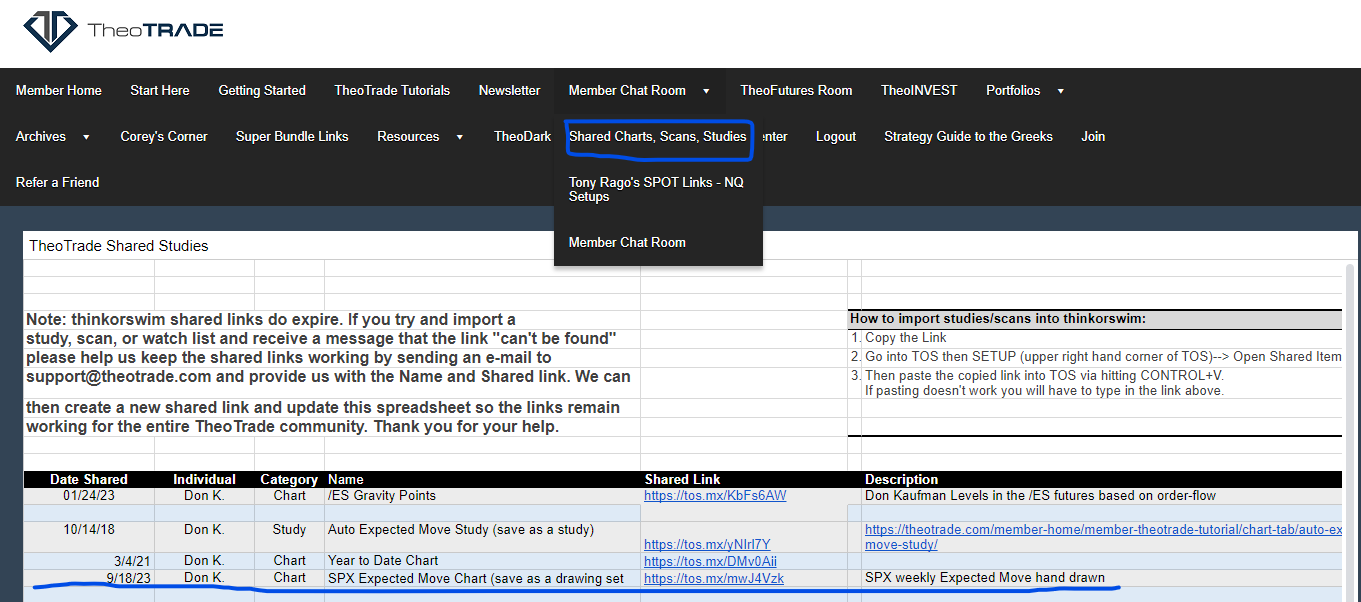Click the TheoTrade logo icon
Screen dimensions: 1361x602
click(x=50, y=31)
